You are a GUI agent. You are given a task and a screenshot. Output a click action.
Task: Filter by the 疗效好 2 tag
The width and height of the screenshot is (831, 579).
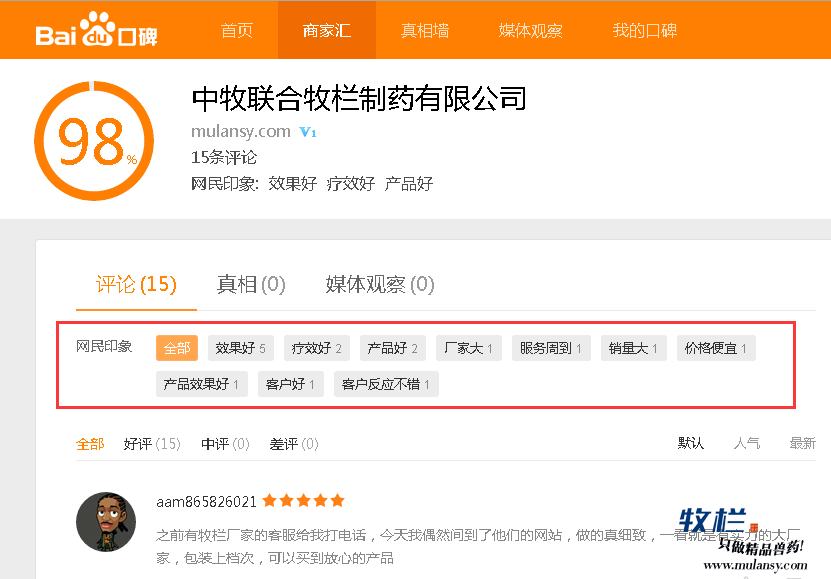point(316,348)
